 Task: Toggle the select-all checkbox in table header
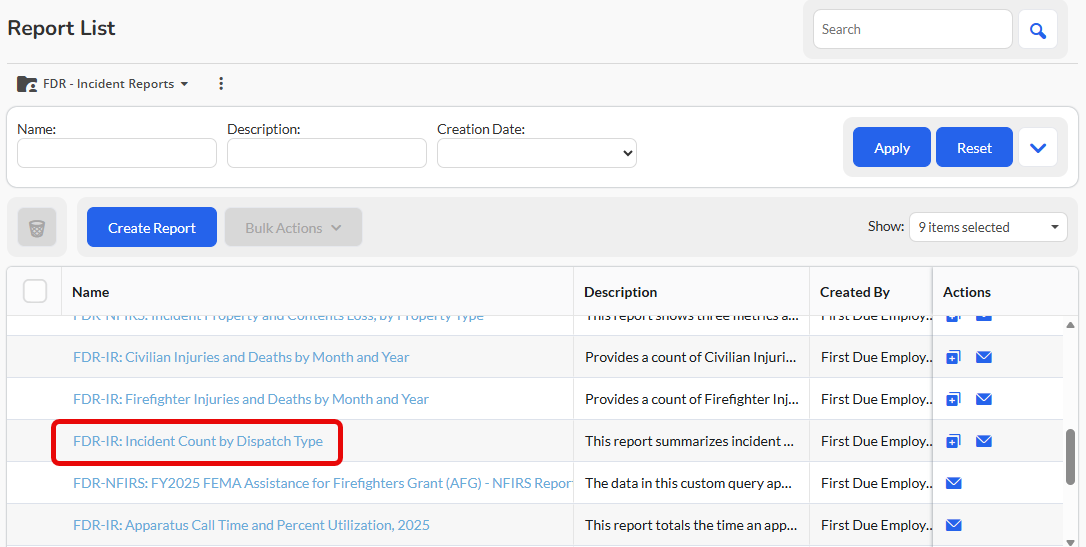[35, 292]
